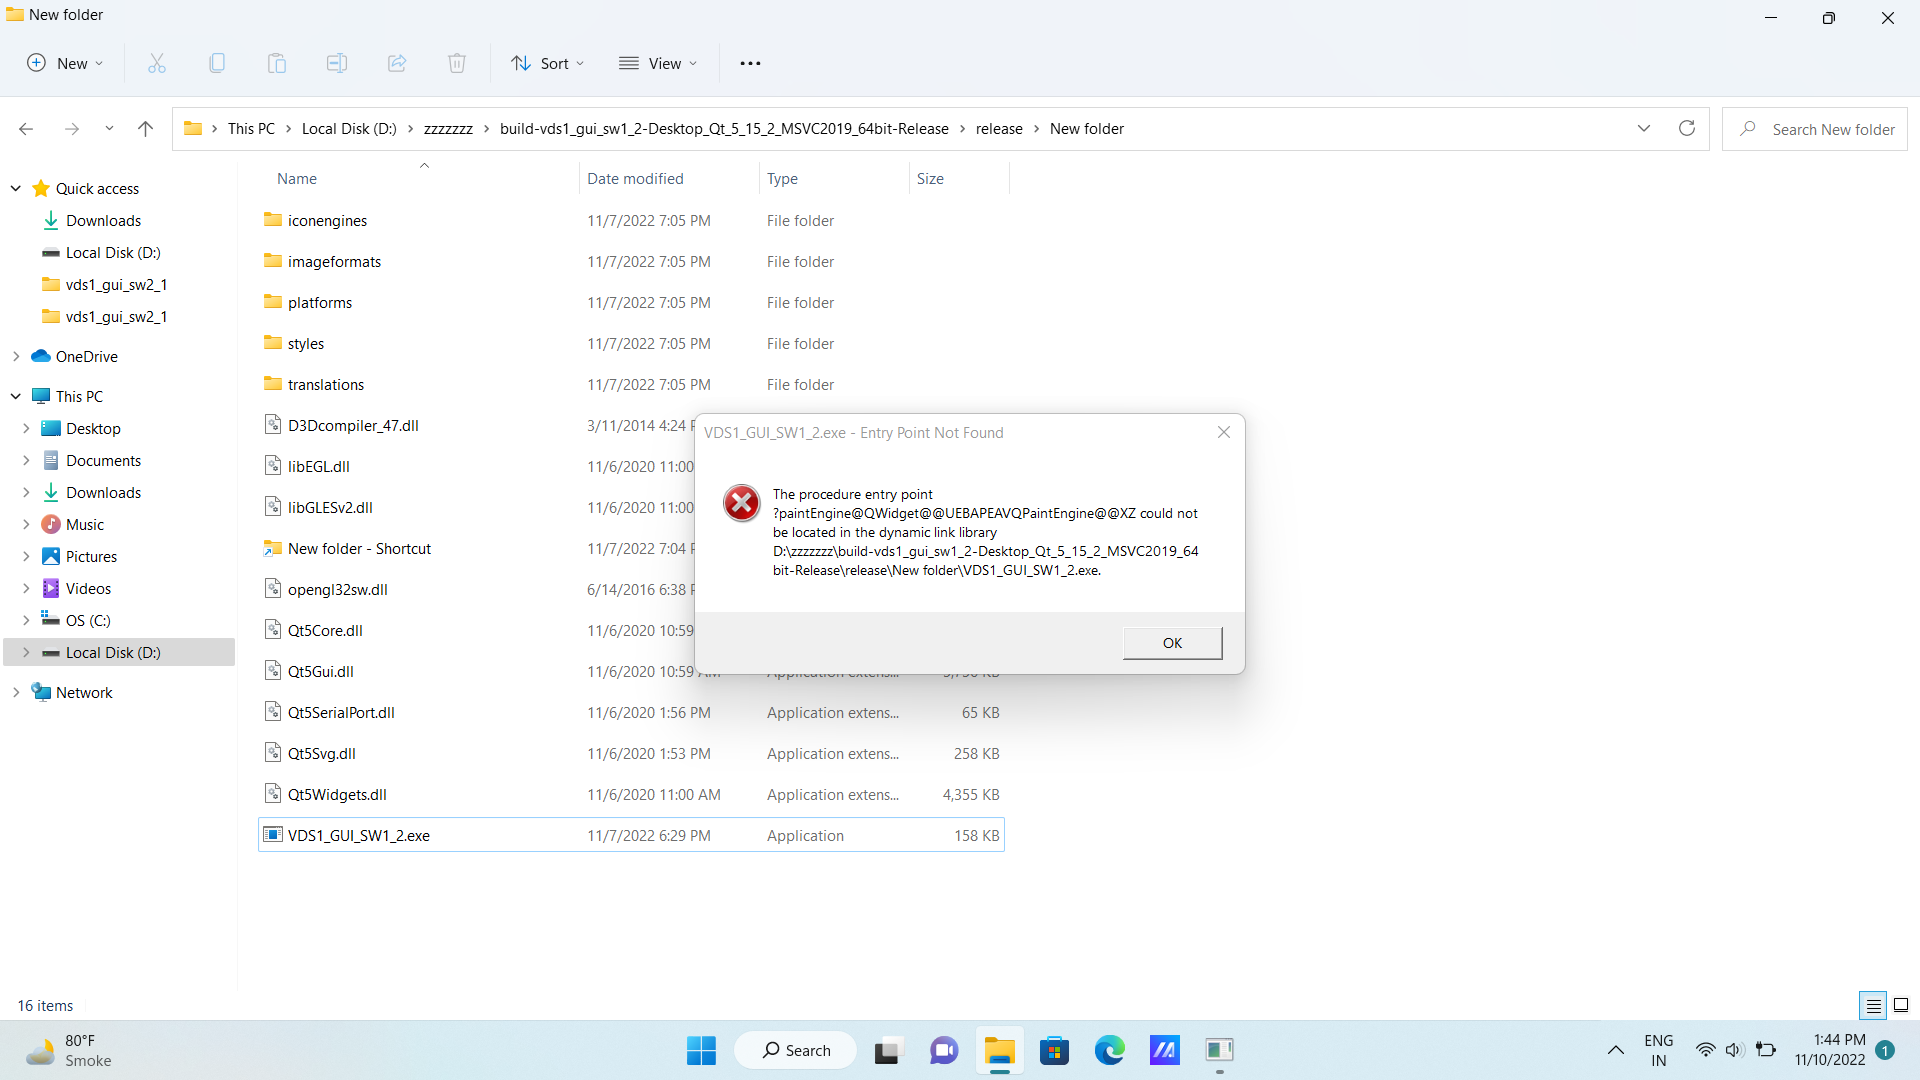Collapse the Quick access section
Viewport: 1920px width, 1080px height.
coord(15,188)
